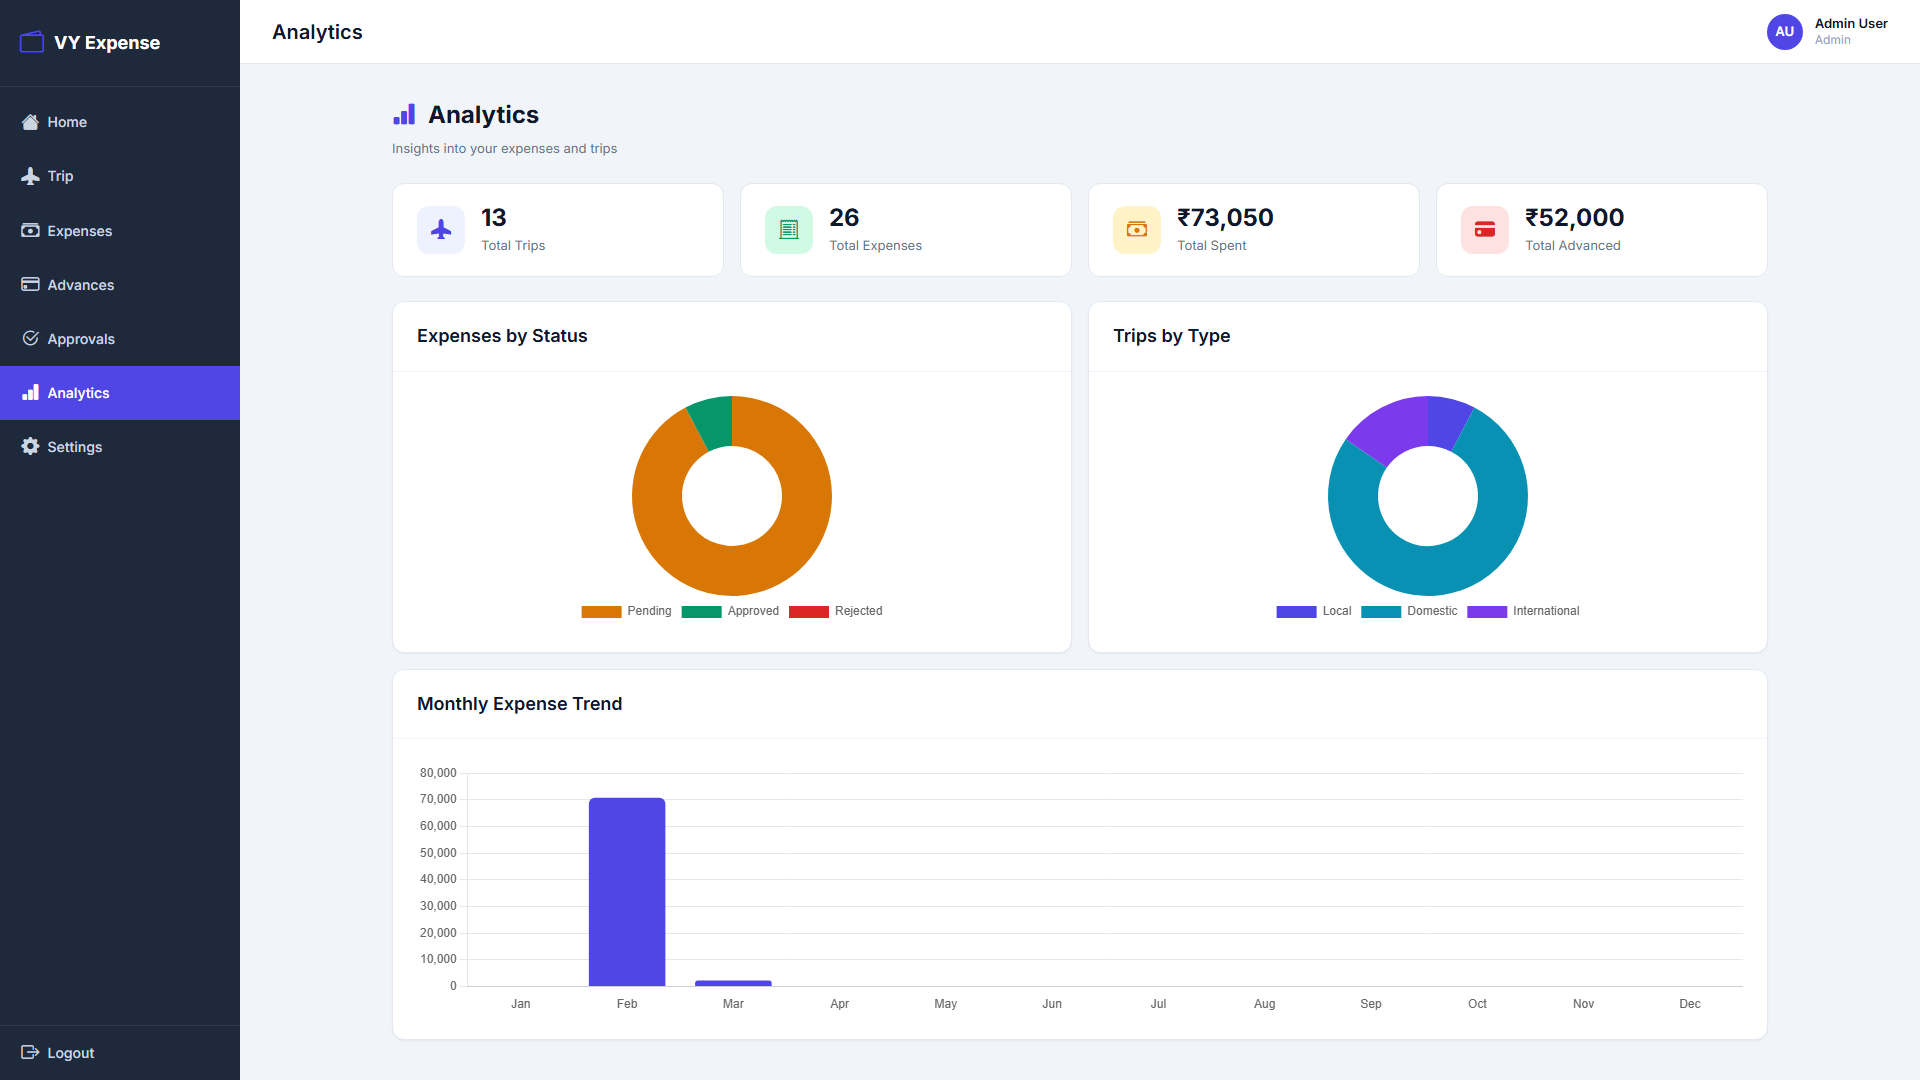Click the AU admin avatar
This screenshot has width=1920, height=1080.
coord(1785,32)
